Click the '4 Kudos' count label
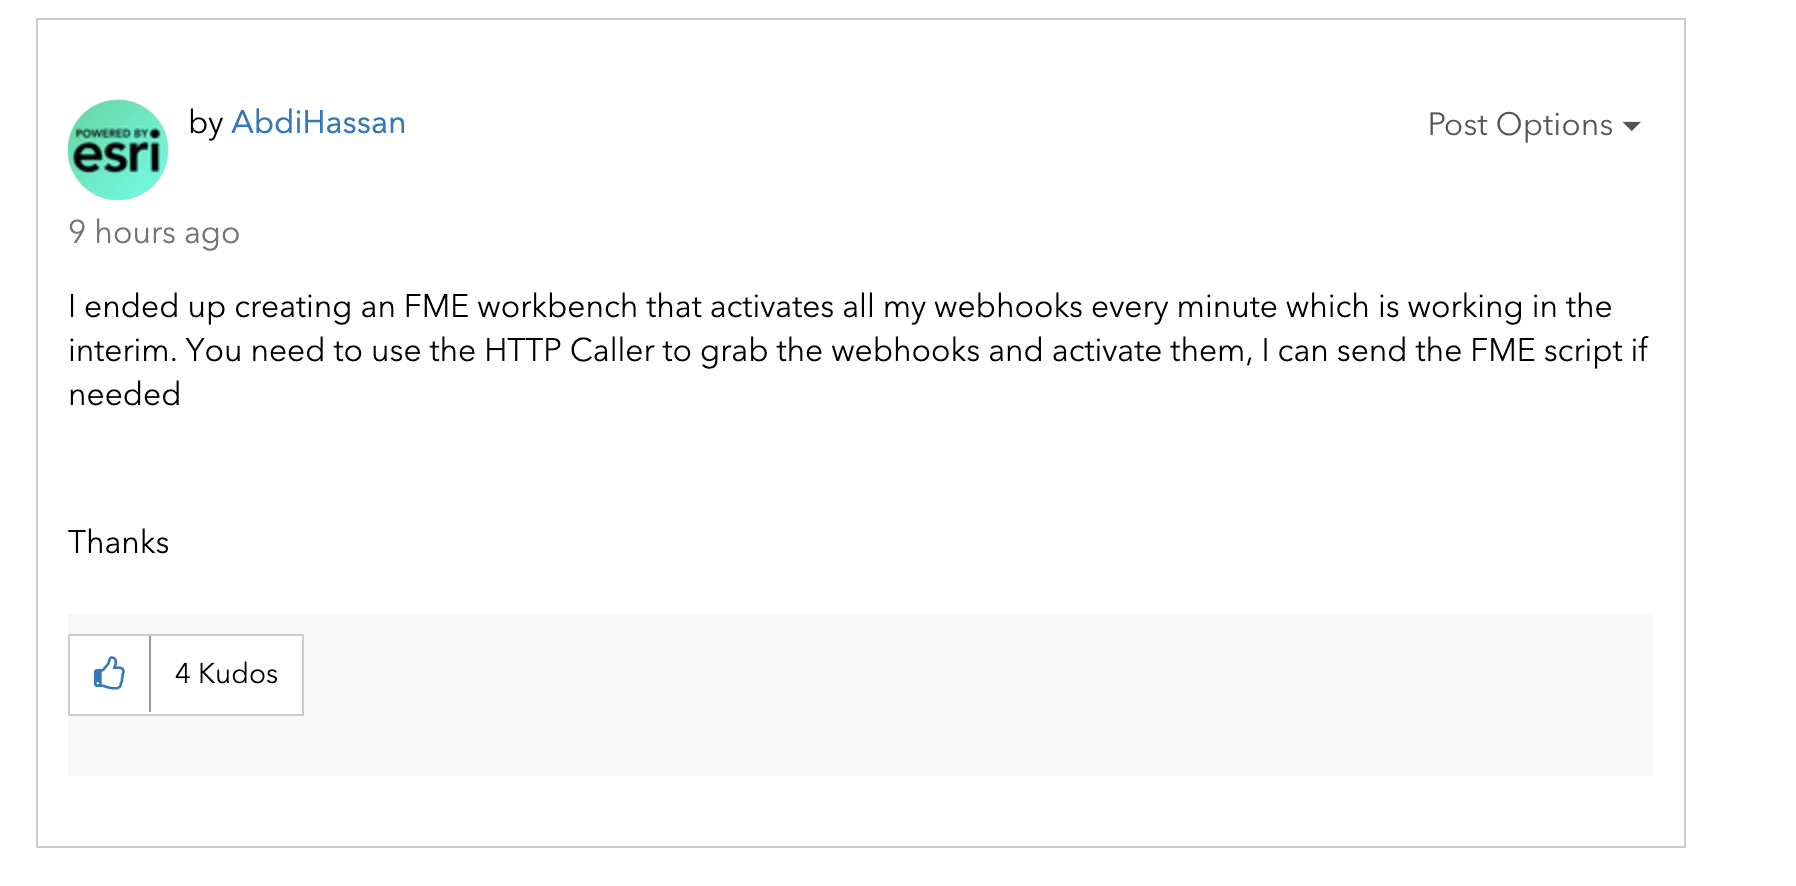This screenshot has height=886, width=1796. point(226,675)
